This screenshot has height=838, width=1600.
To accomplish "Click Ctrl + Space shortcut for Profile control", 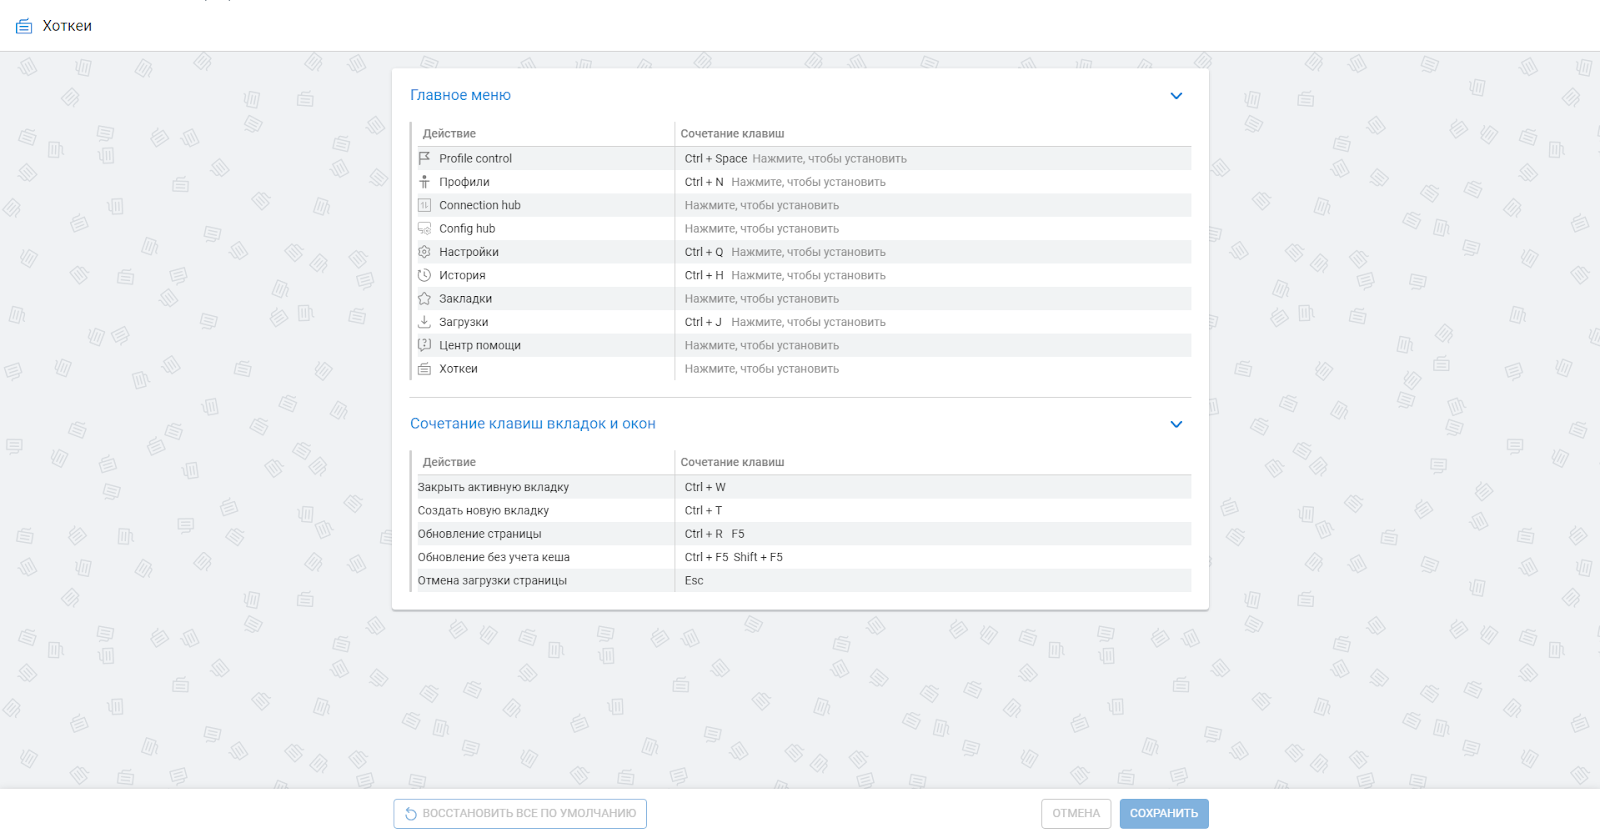I will pyautogui.click(x=716, y=158).
